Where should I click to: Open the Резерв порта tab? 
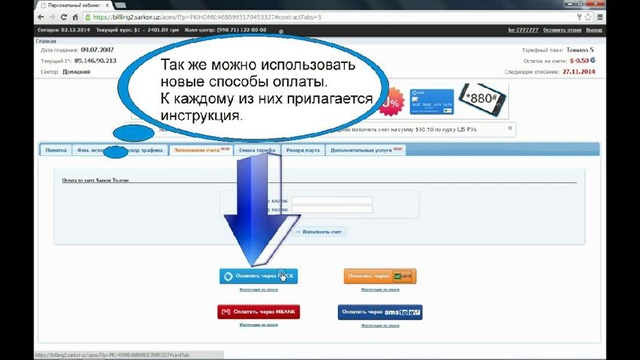tap(303, 150)
